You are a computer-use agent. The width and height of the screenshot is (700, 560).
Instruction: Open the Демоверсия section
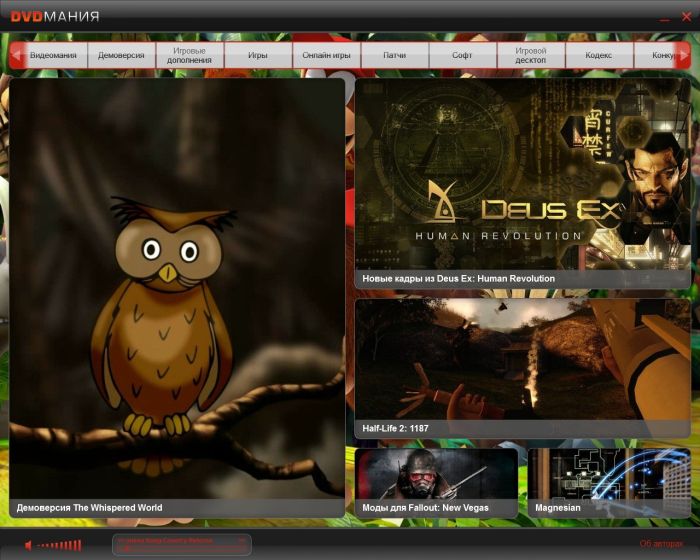tap(121, 55)
